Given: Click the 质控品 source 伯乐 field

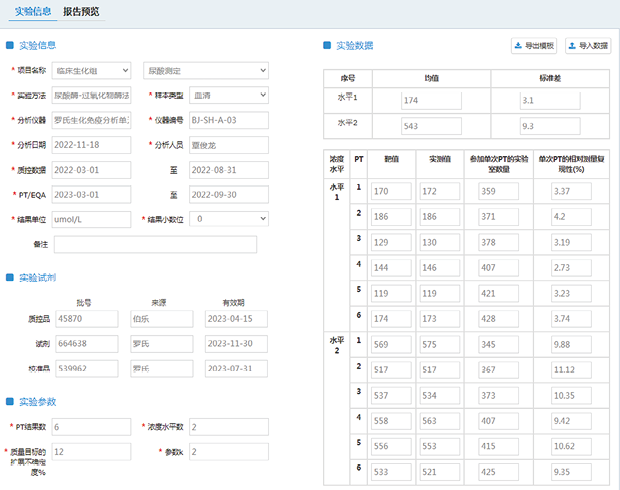Looking at the screenshot, I should [x=162, y=319].
